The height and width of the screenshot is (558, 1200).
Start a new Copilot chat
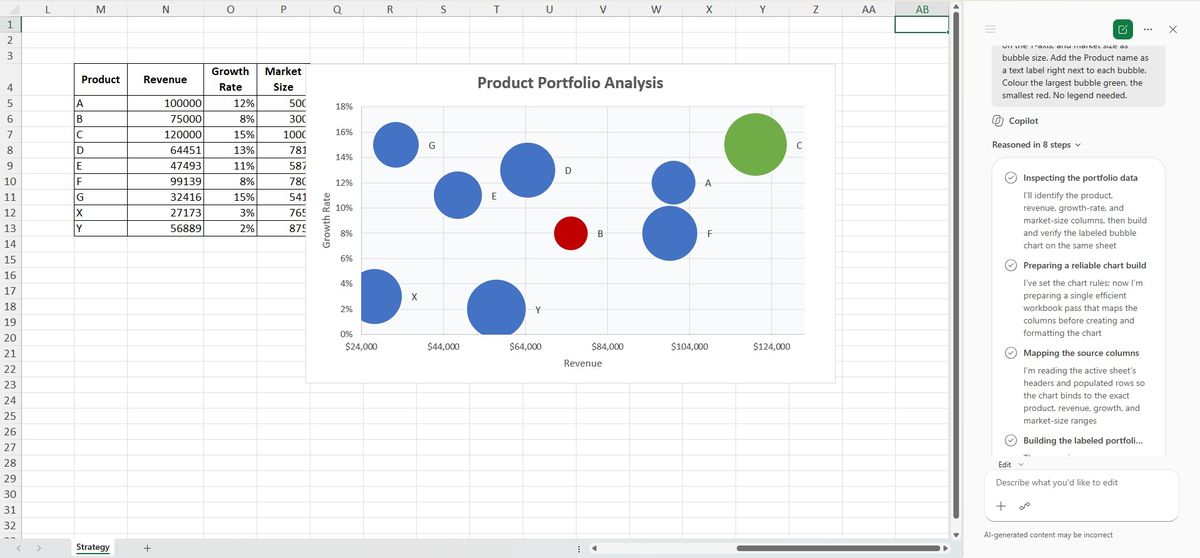coord(1123,28)
